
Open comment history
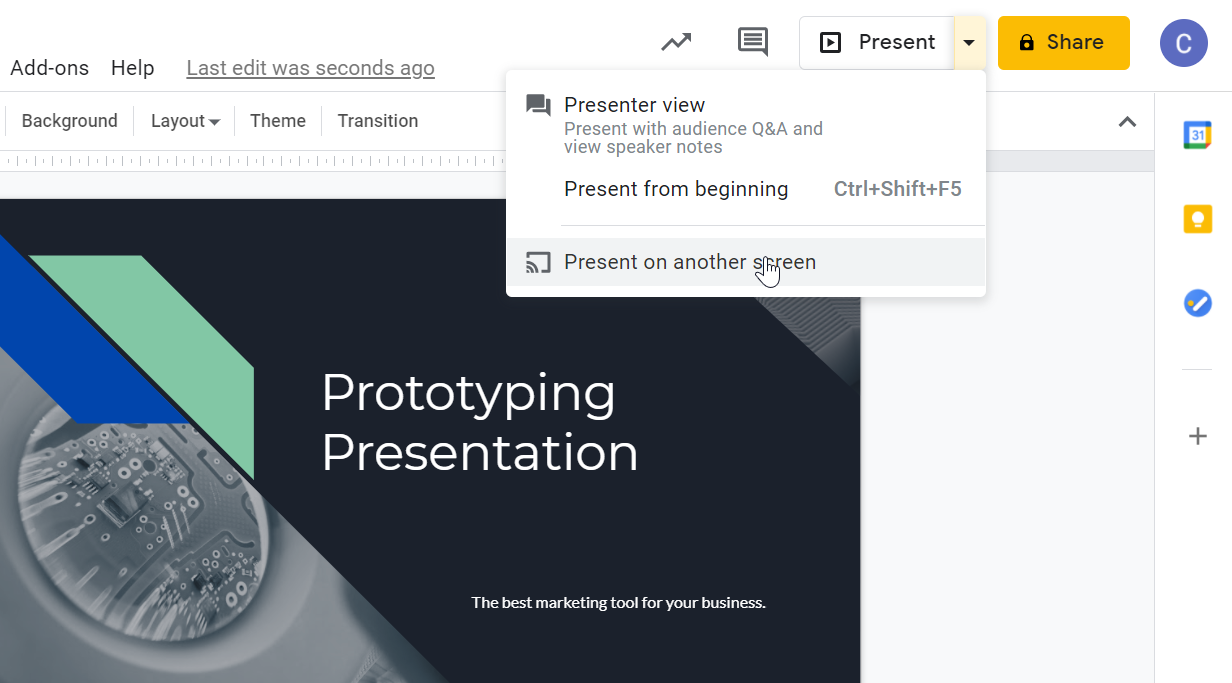pos(752,42)
